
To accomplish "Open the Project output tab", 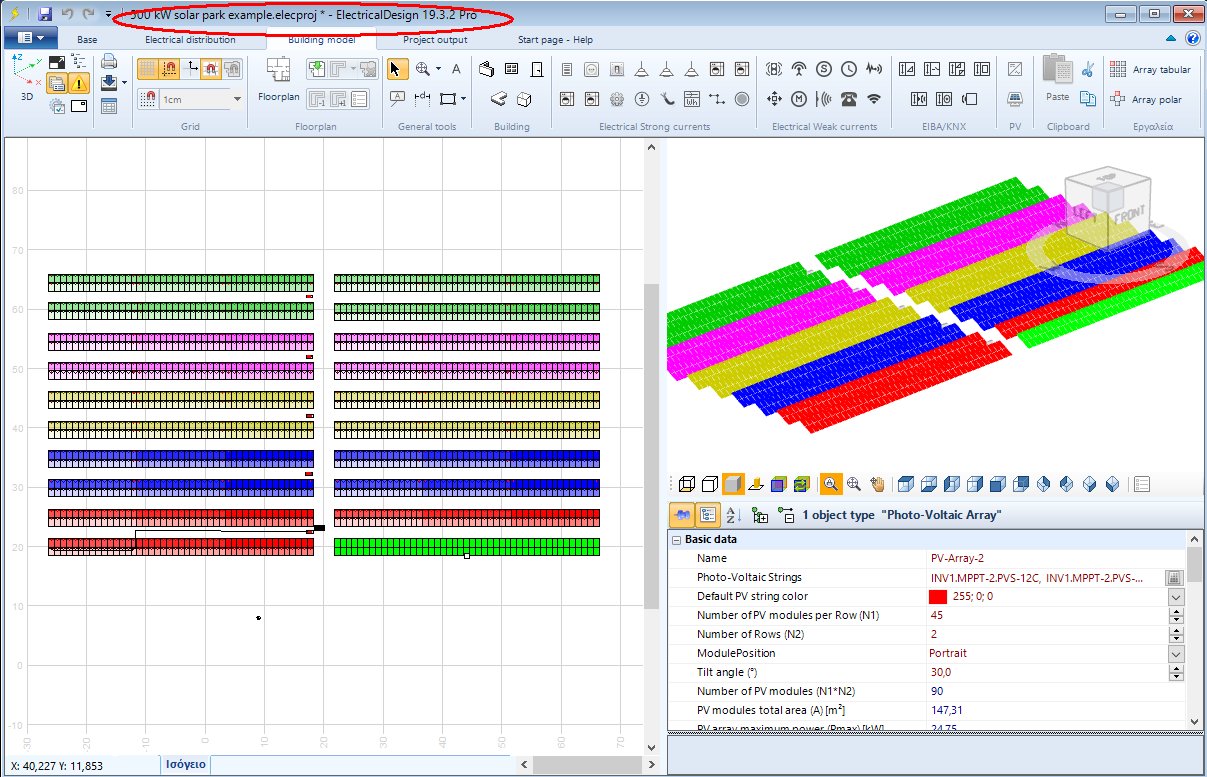I will [437, 40].
